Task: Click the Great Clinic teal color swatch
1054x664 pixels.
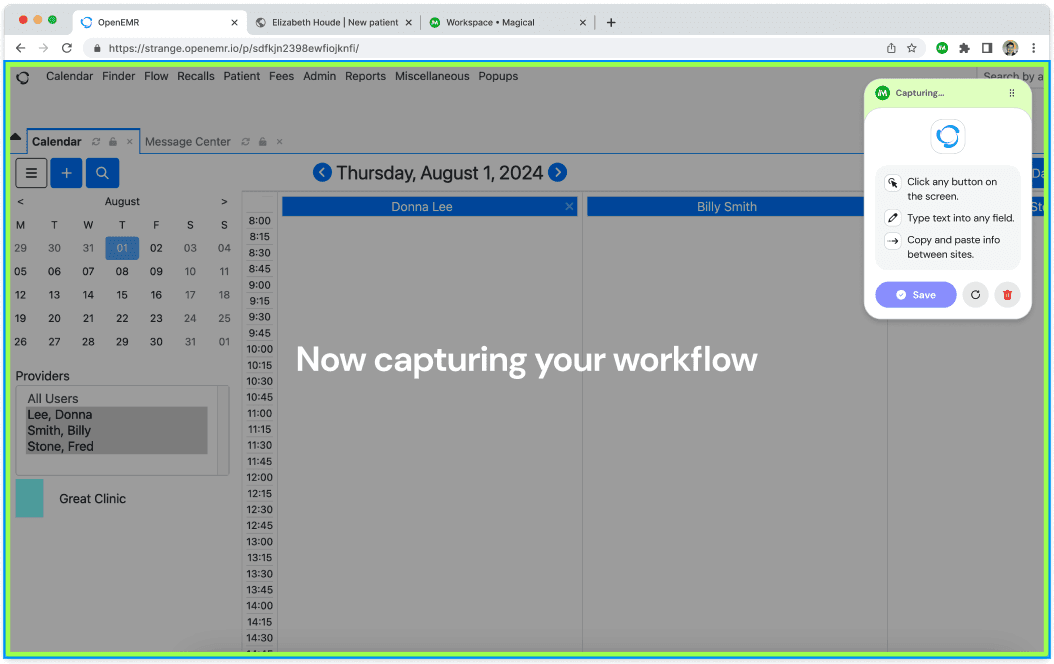Action: point(30,498)
